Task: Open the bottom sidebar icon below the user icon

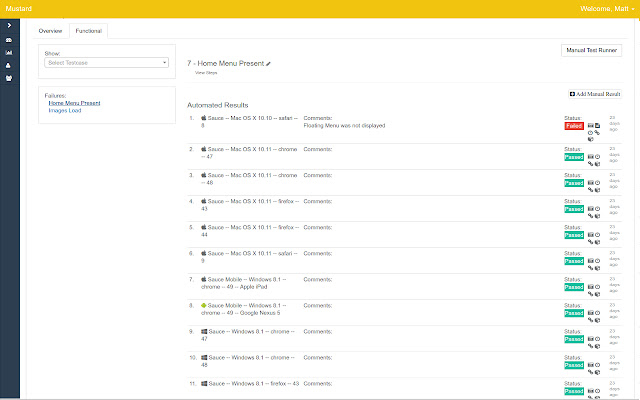Action: coord(9,78)
